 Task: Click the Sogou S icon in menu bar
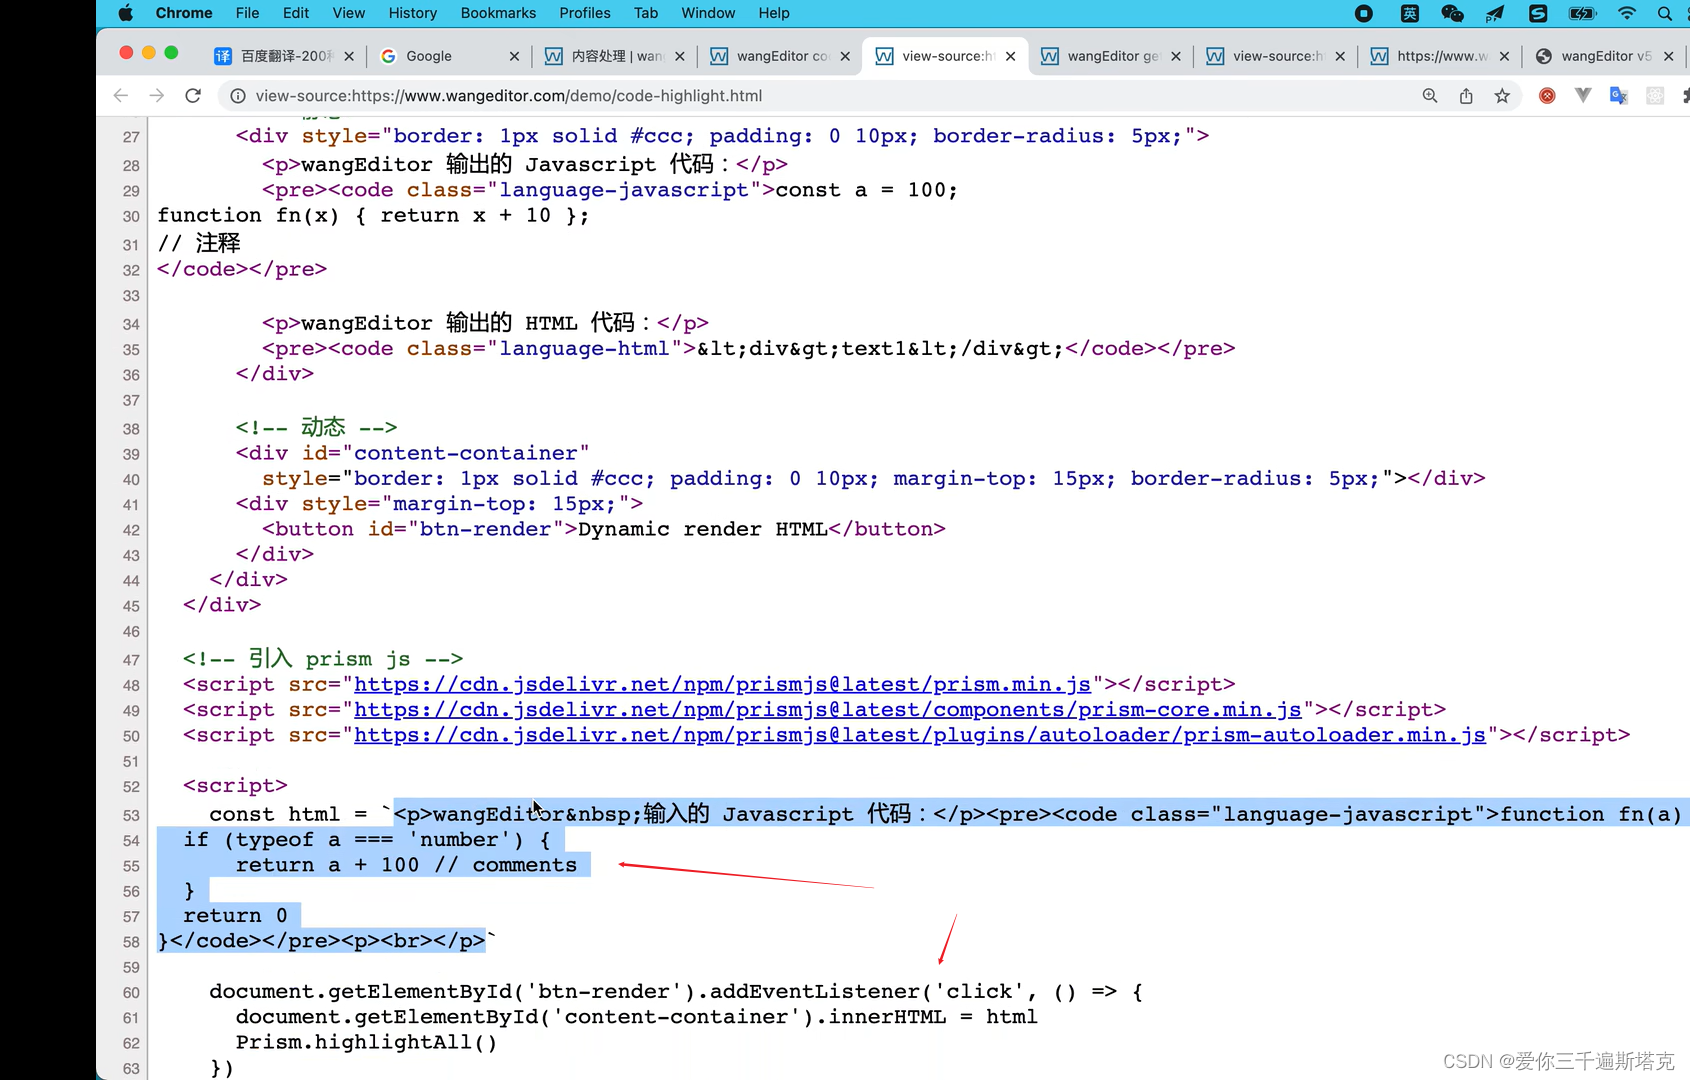(1538, 13)
